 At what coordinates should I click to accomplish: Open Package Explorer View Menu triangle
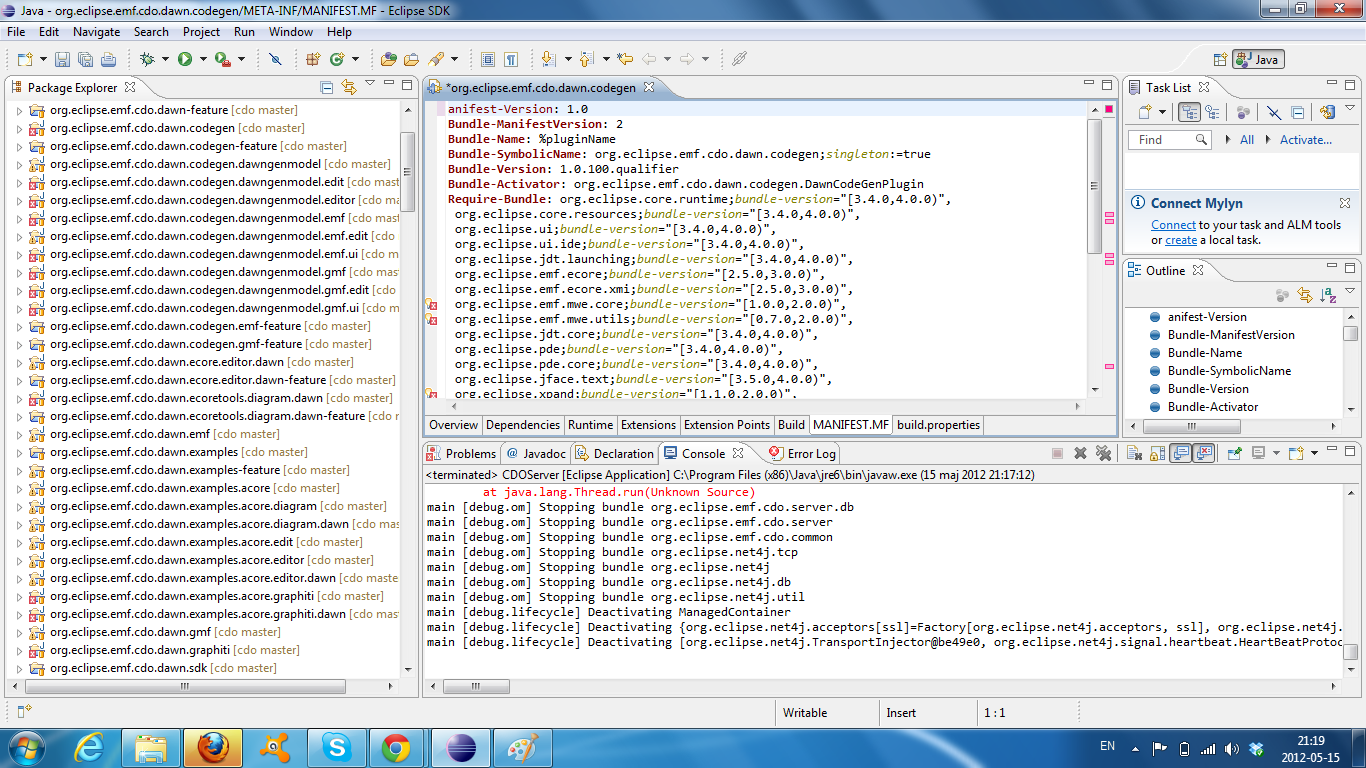[x=370, y=84]
